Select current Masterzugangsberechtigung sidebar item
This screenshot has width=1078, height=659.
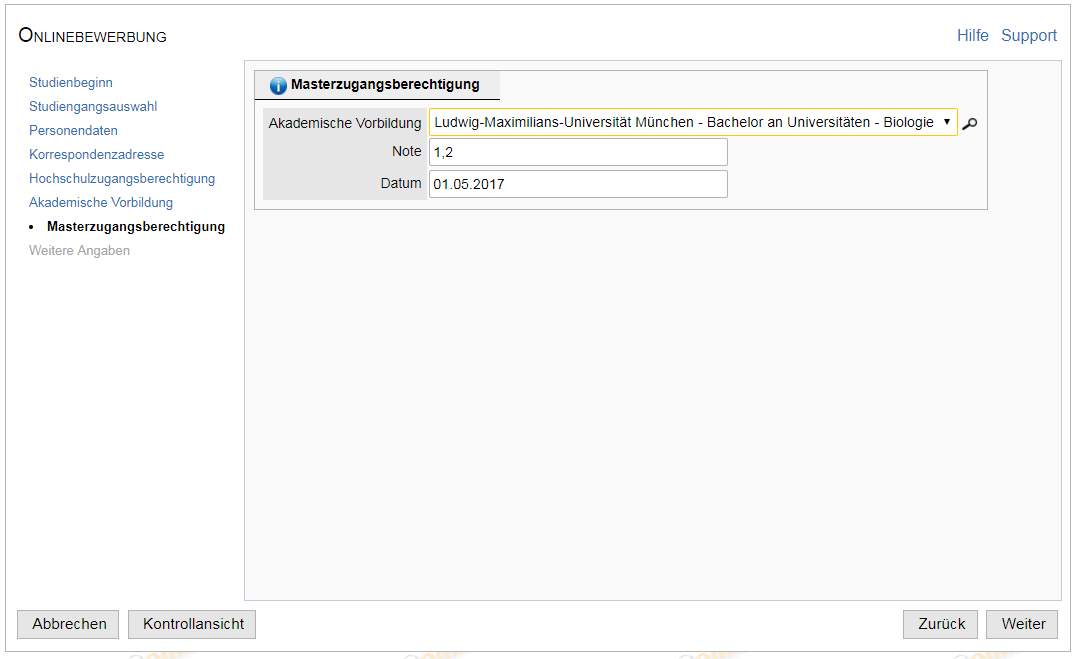[x=135, y=227]
